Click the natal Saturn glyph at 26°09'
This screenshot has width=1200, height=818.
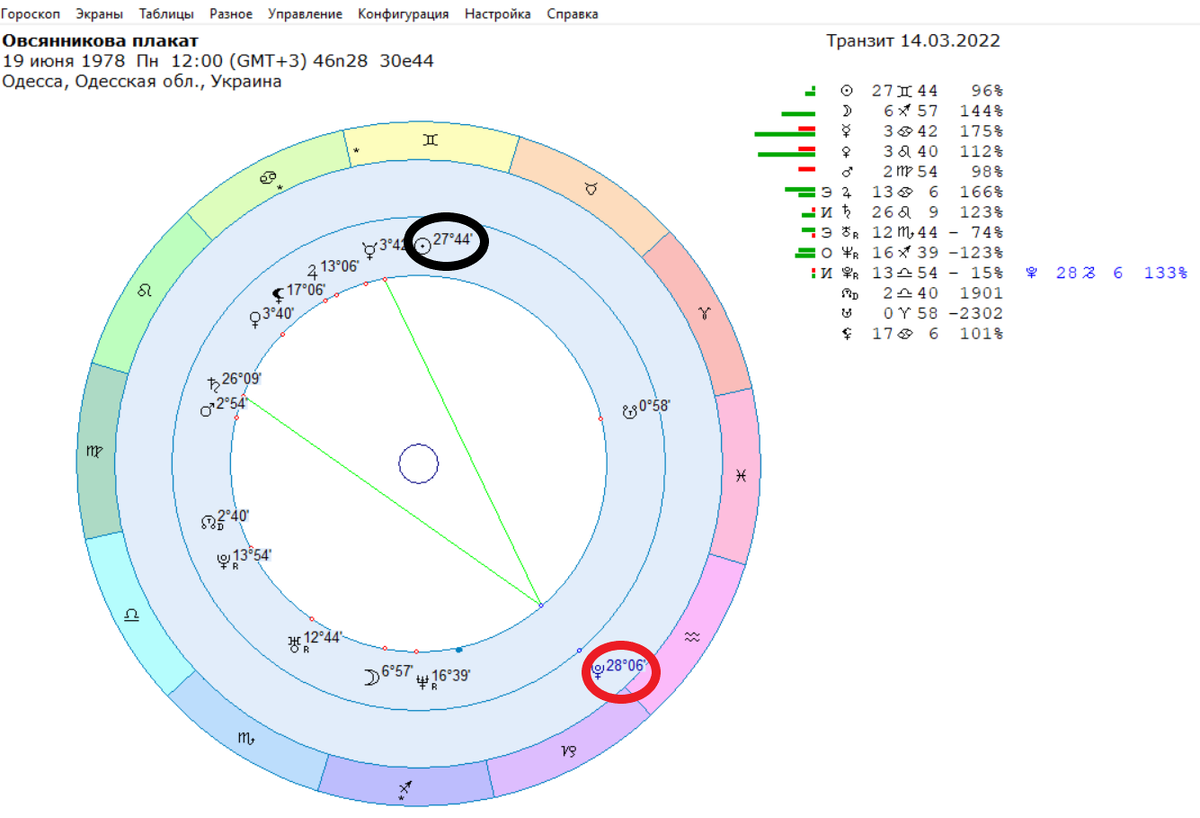(213, 383)
